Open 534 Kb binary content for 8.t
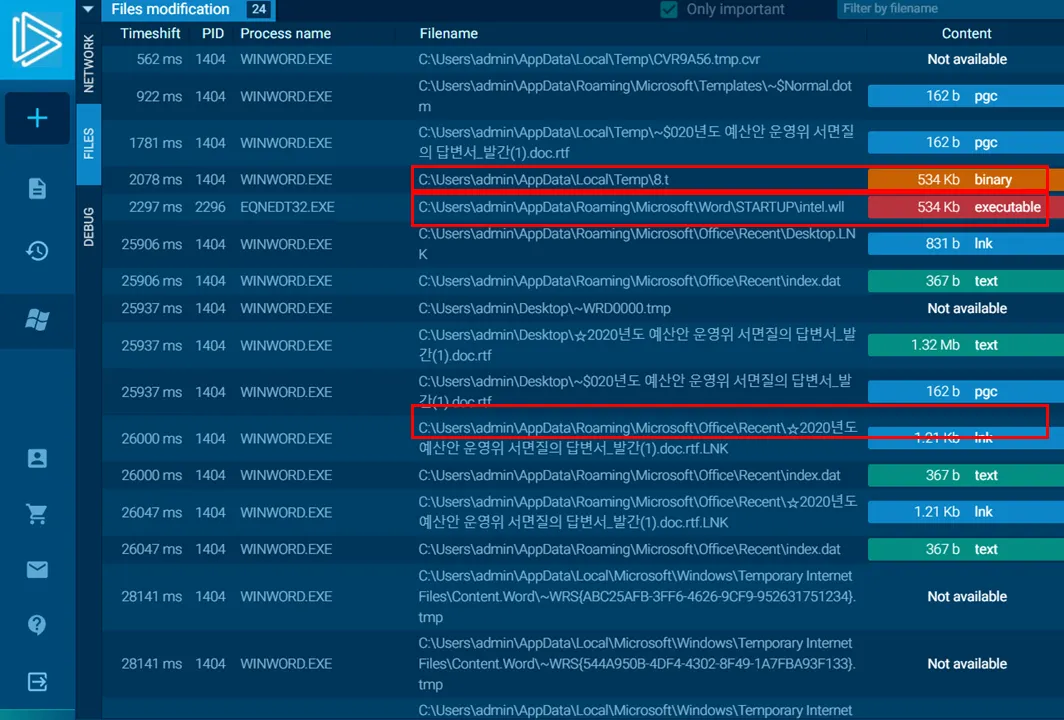This screenshot has width=1064, height=720. click(966, 179)
